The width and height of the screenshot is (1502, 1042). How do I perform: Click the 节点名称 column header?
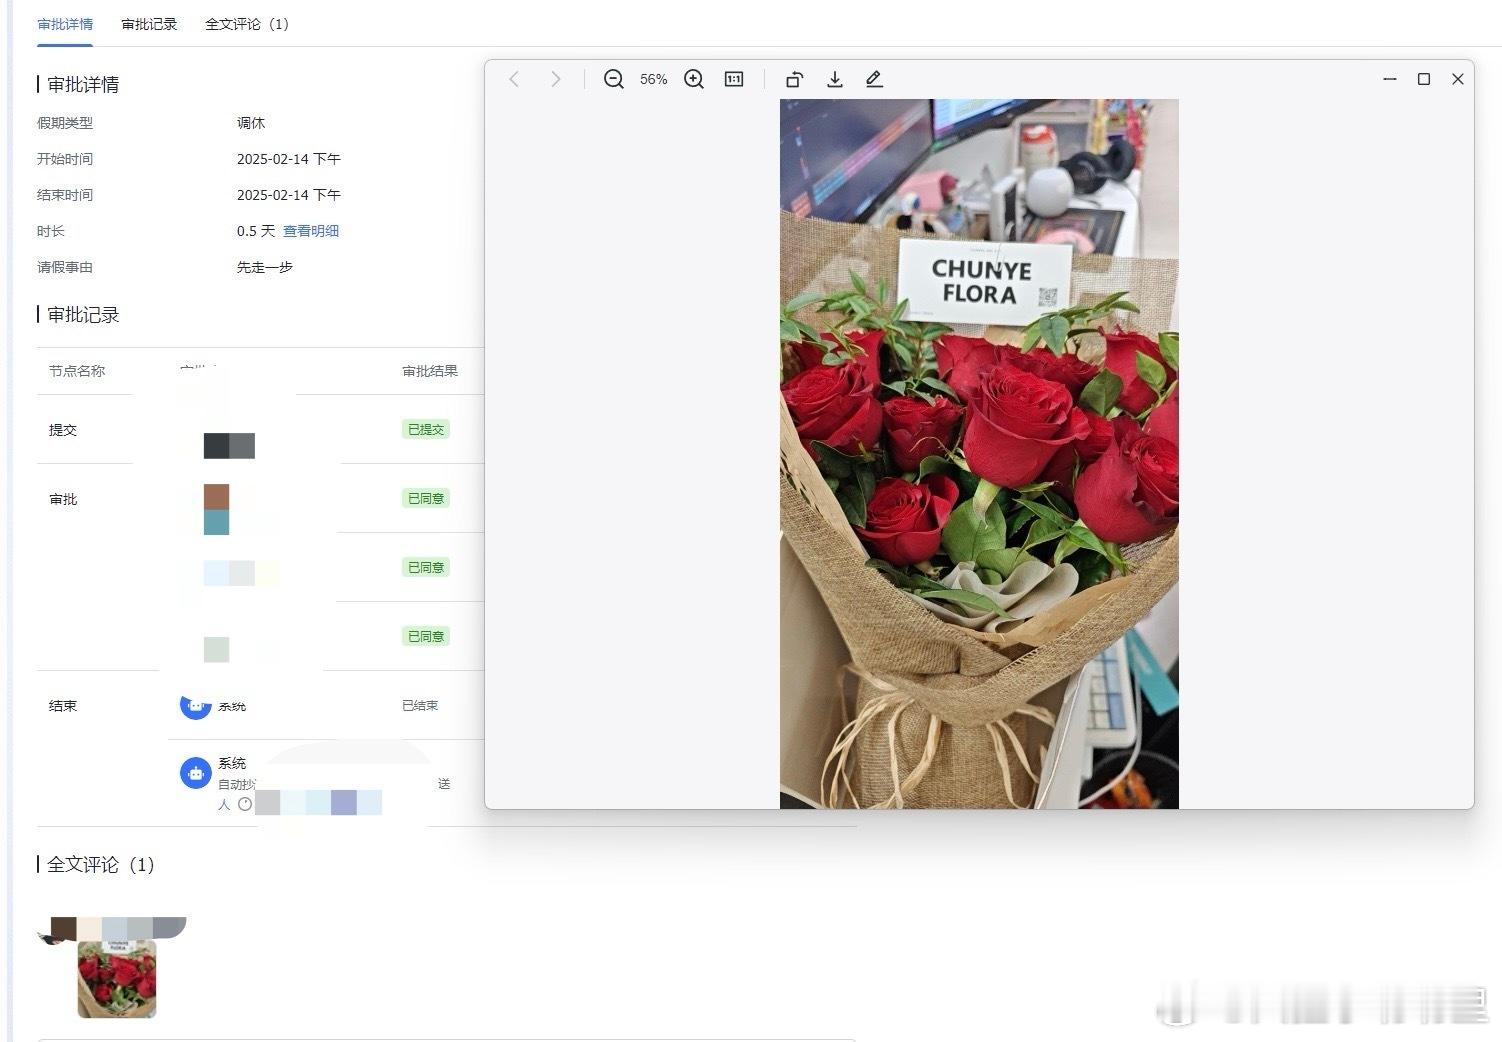click(x=77, y=371)
